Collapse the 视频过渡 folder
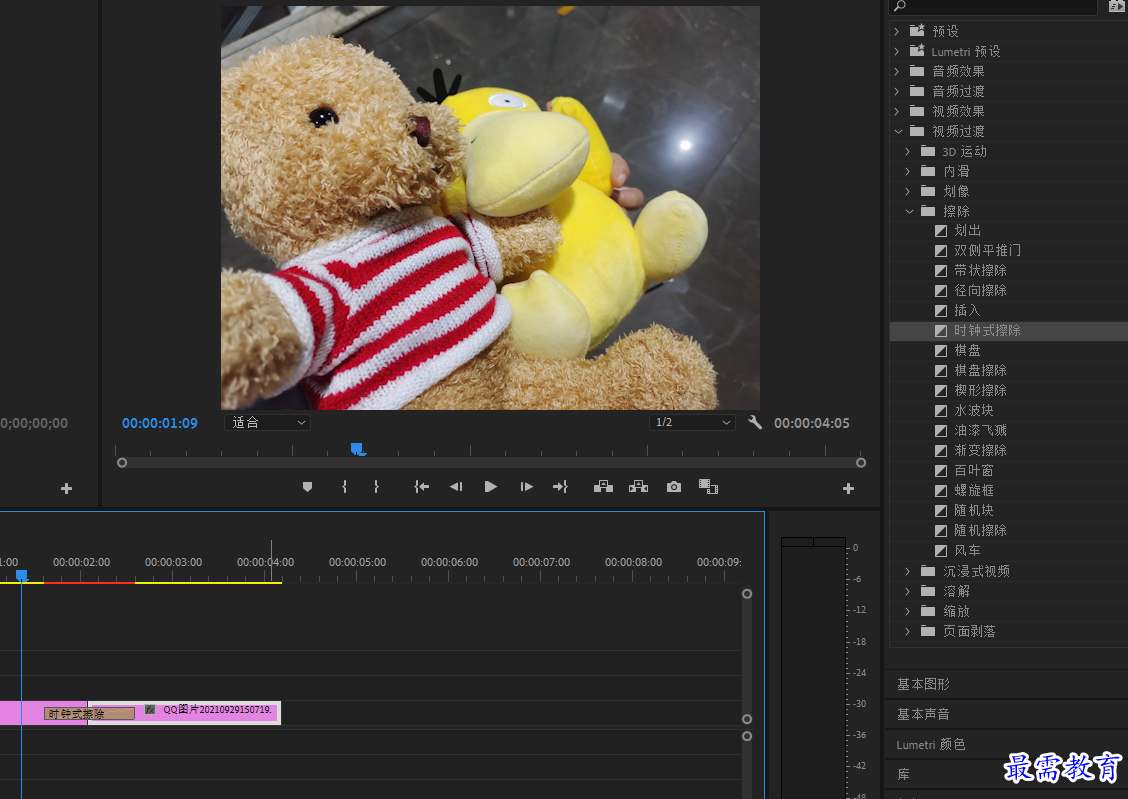Screen dimensions: 1128x799 click(x=898, y=132)
